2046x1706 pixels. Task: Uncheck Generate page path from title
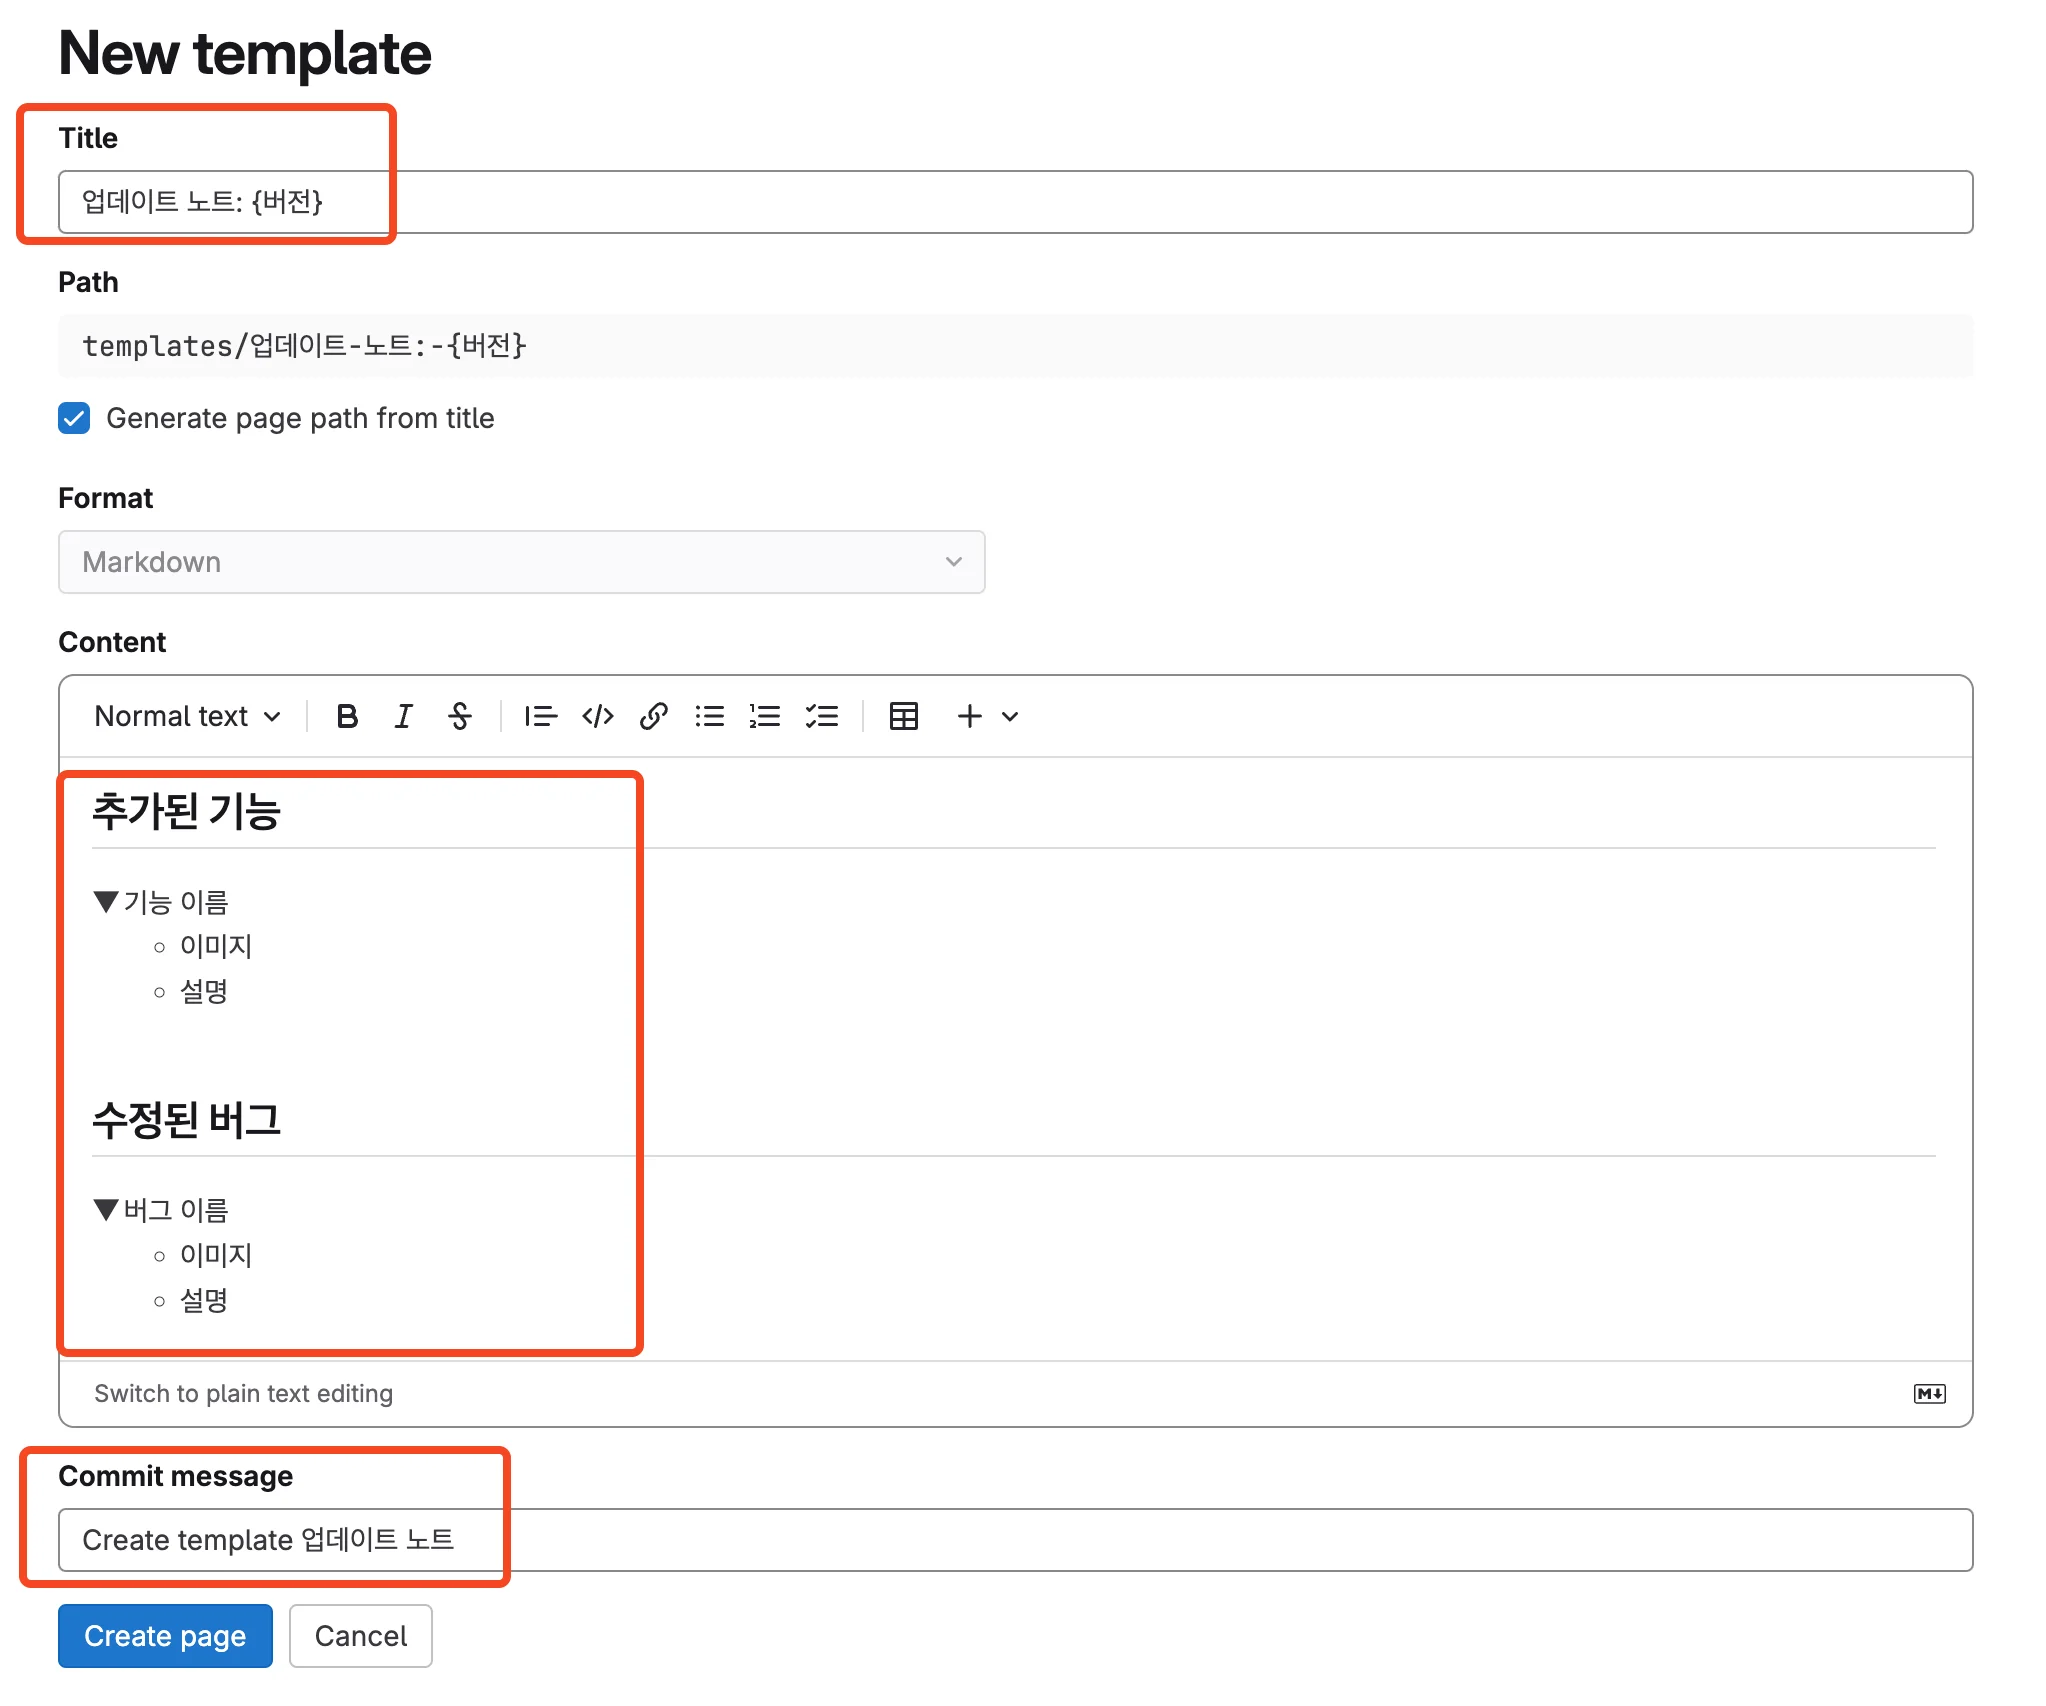(x=74, y=418)
